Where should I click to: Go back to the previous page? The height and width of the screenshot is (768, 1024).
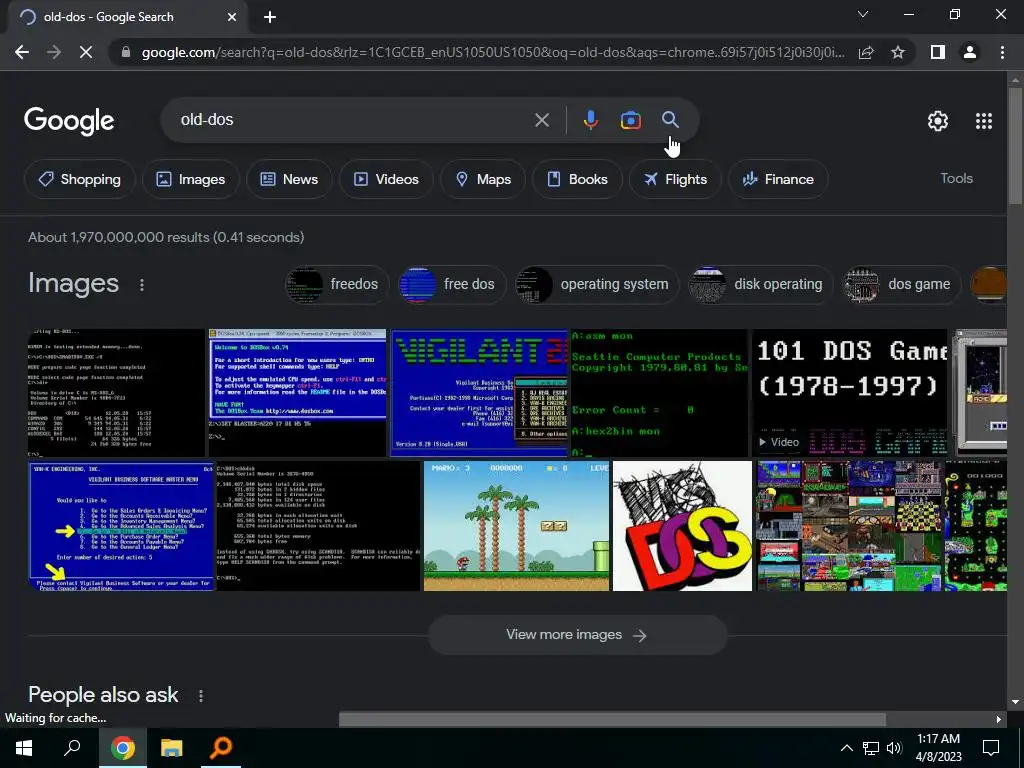click(22, 52)
